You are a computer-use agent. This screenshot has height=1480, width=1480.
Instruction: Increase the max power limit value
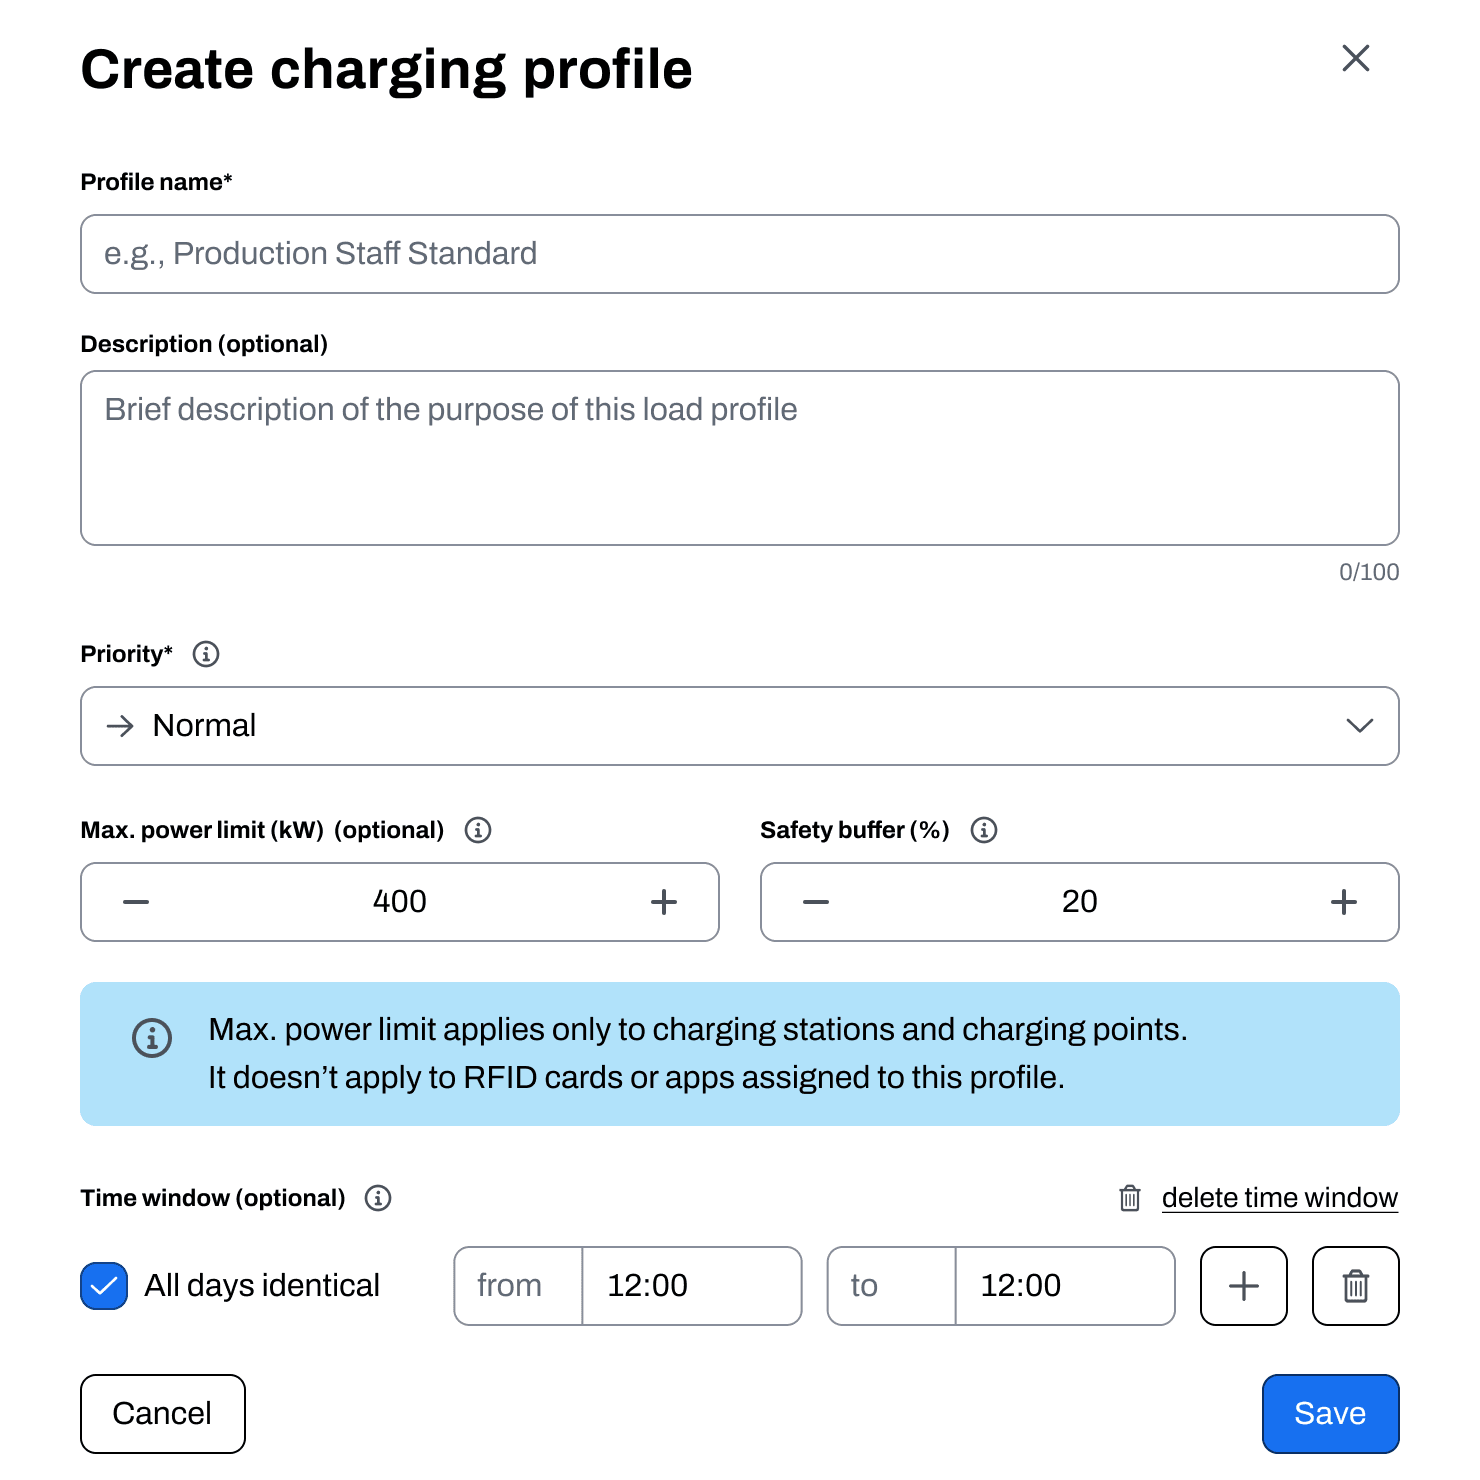(664, 902)
